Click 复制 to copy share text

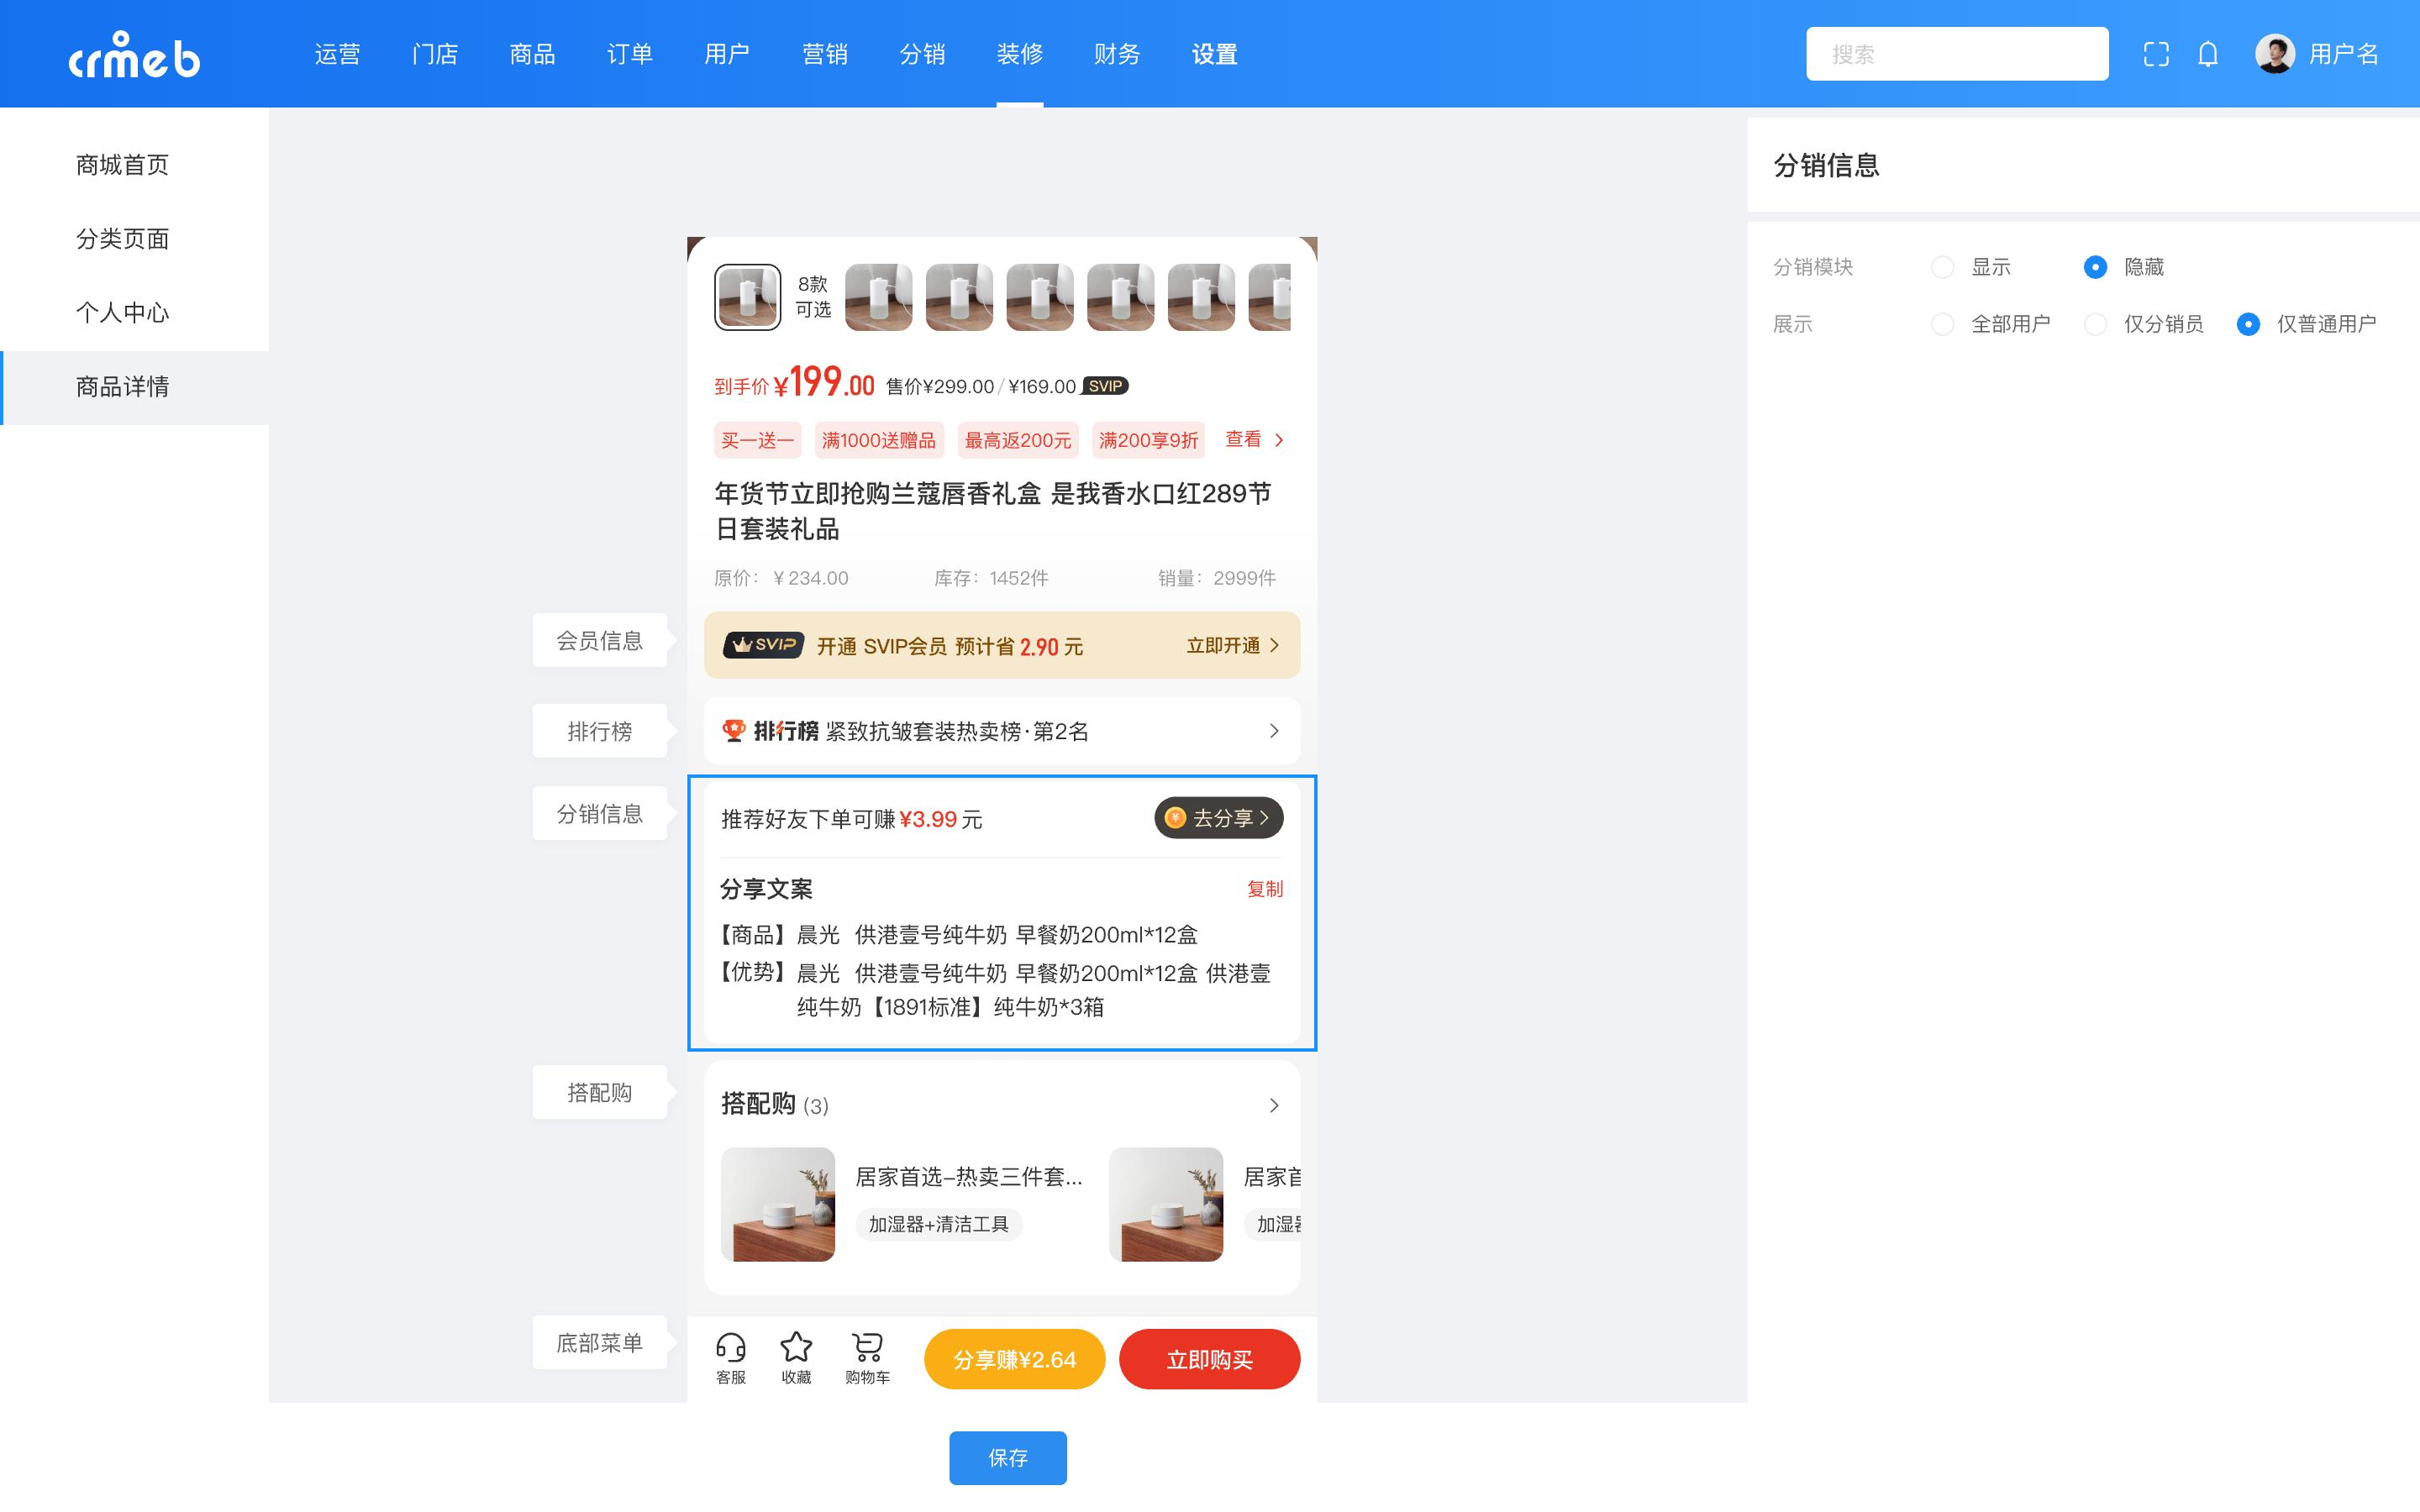pos(1264,889)
